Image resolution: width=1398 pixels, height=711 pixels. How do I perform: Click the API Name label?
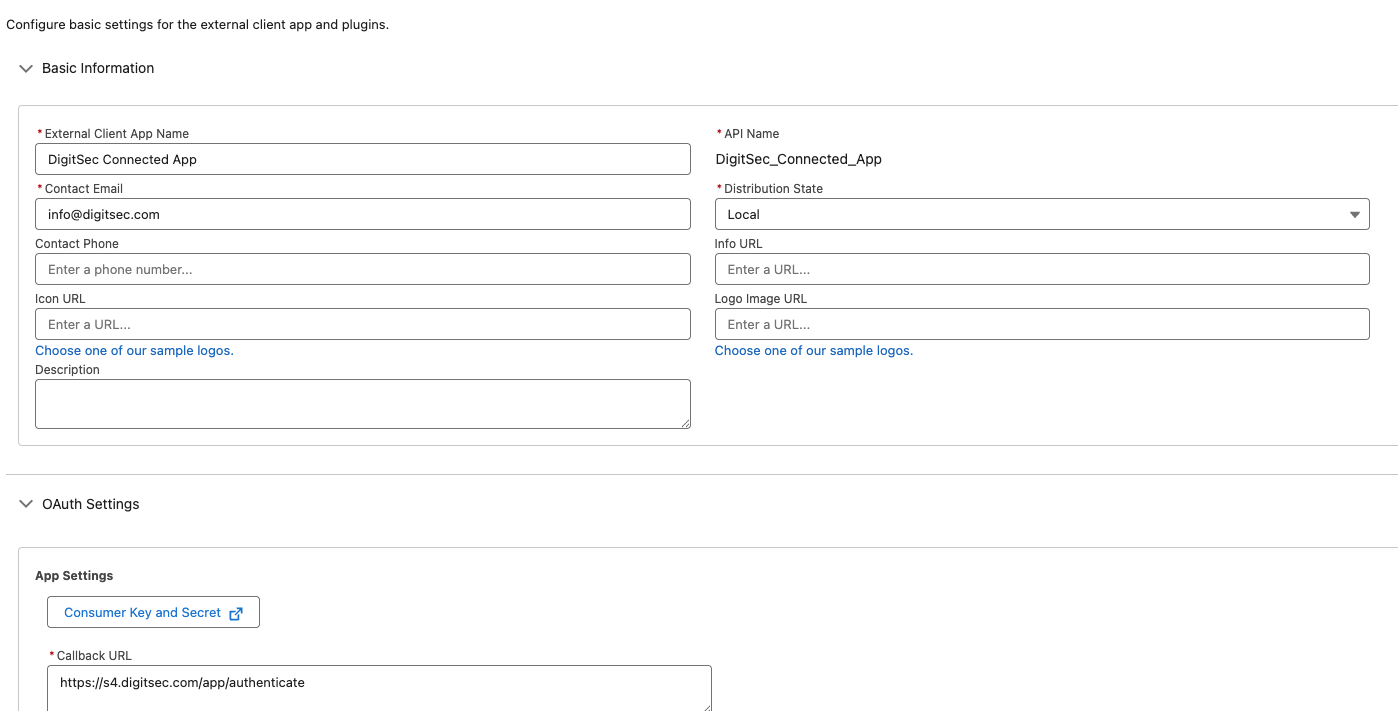(752, 134)
